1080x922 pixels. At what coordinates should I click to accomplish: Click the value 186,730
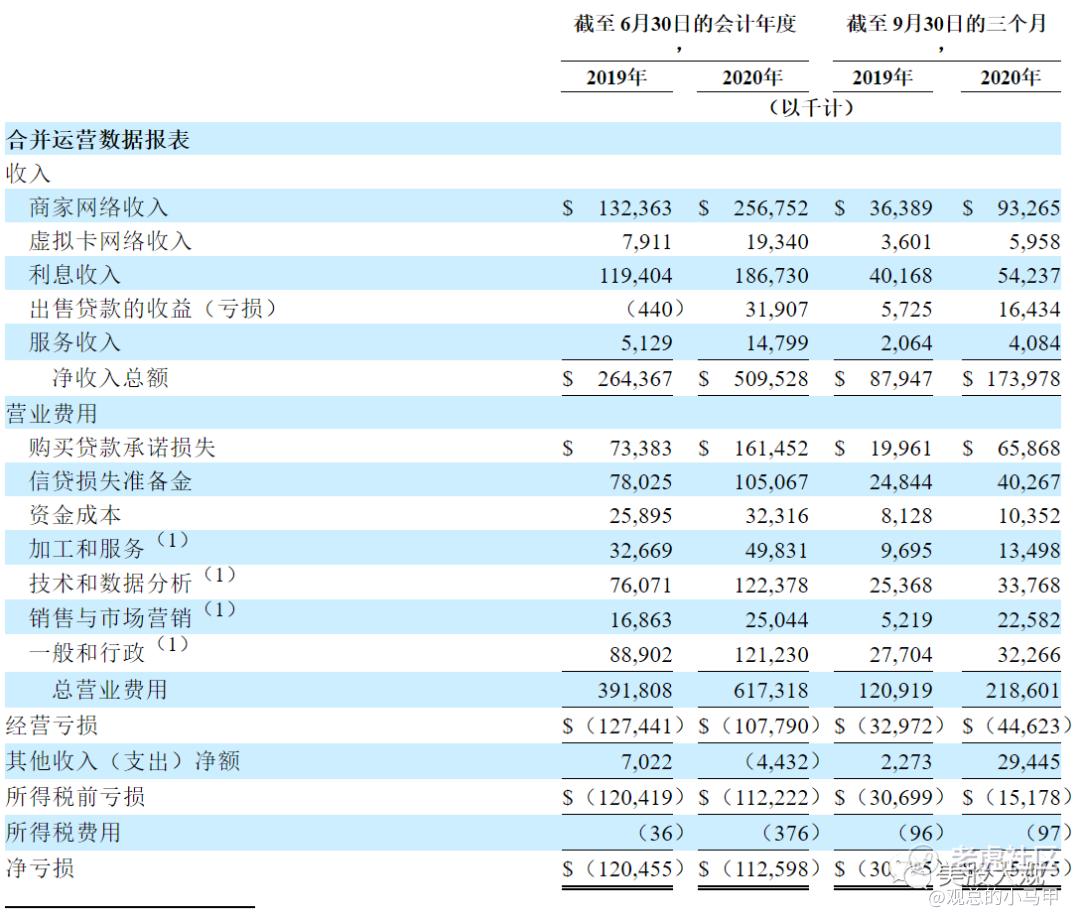tap(771, 275)
